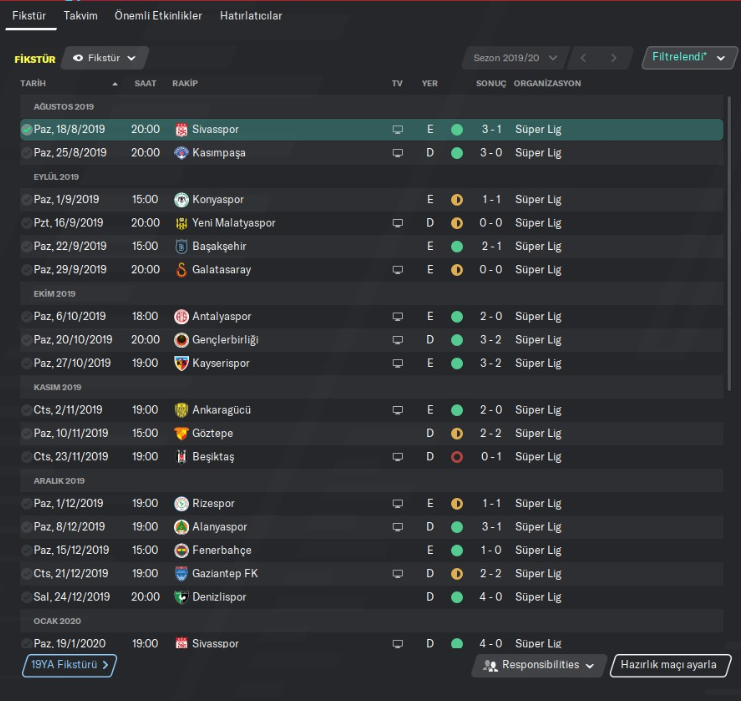Toggle the checkmark on Kasımpaşa fixture row
Screen dimensions: 741x701
click(27, 153)
